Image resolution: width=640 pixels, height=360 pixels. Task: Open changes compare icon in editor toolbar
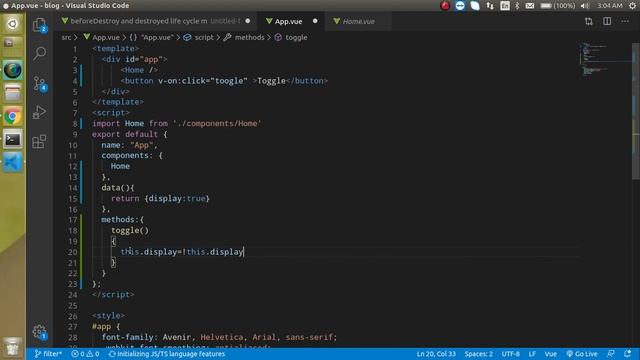pos(589,21)
